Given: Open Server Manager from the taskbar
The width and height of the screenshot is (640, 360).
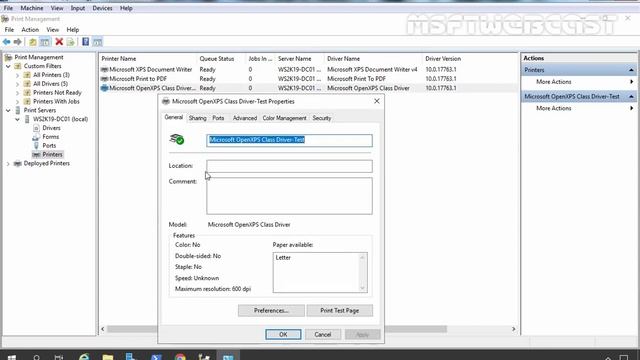Looking at the screenshot, I should [131, 357].
